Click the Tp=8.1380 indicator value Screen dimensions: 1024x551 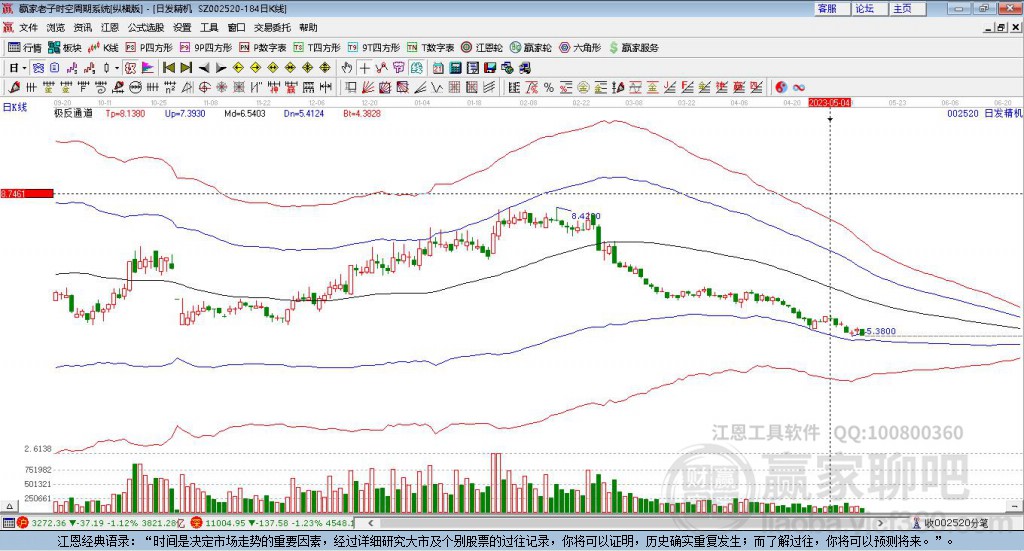click(x=125, y=113)
